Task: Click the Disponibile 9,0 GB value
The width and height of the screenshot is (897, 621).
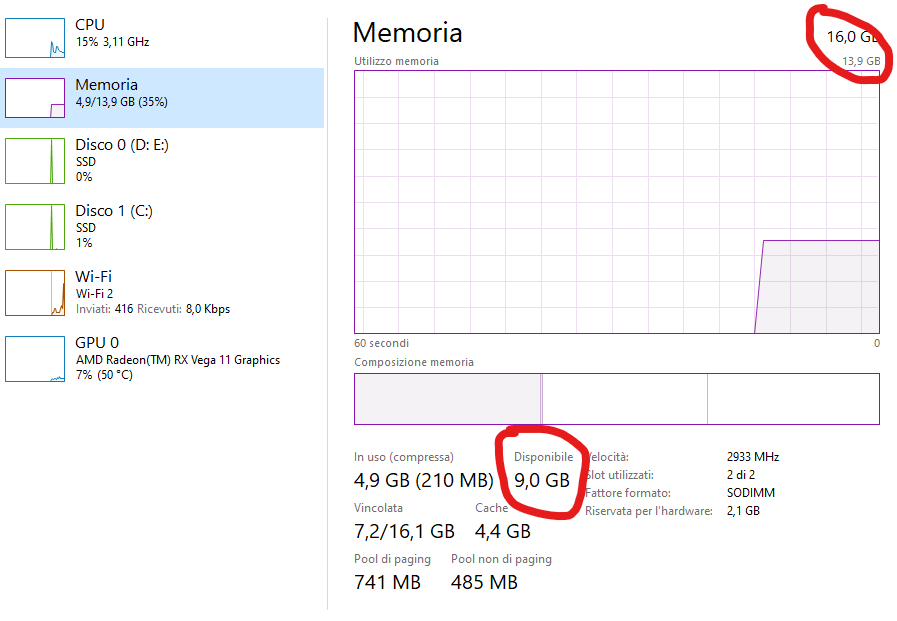Action: (542, 480)
